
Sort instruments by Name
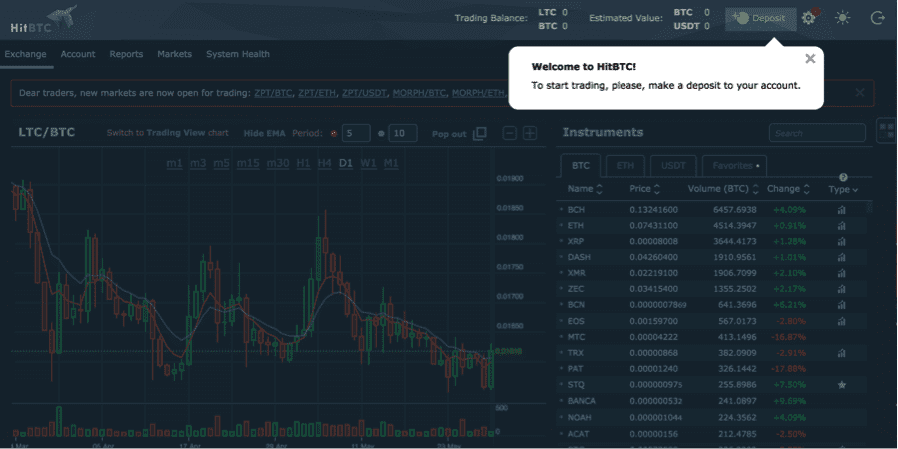(585, 189)
